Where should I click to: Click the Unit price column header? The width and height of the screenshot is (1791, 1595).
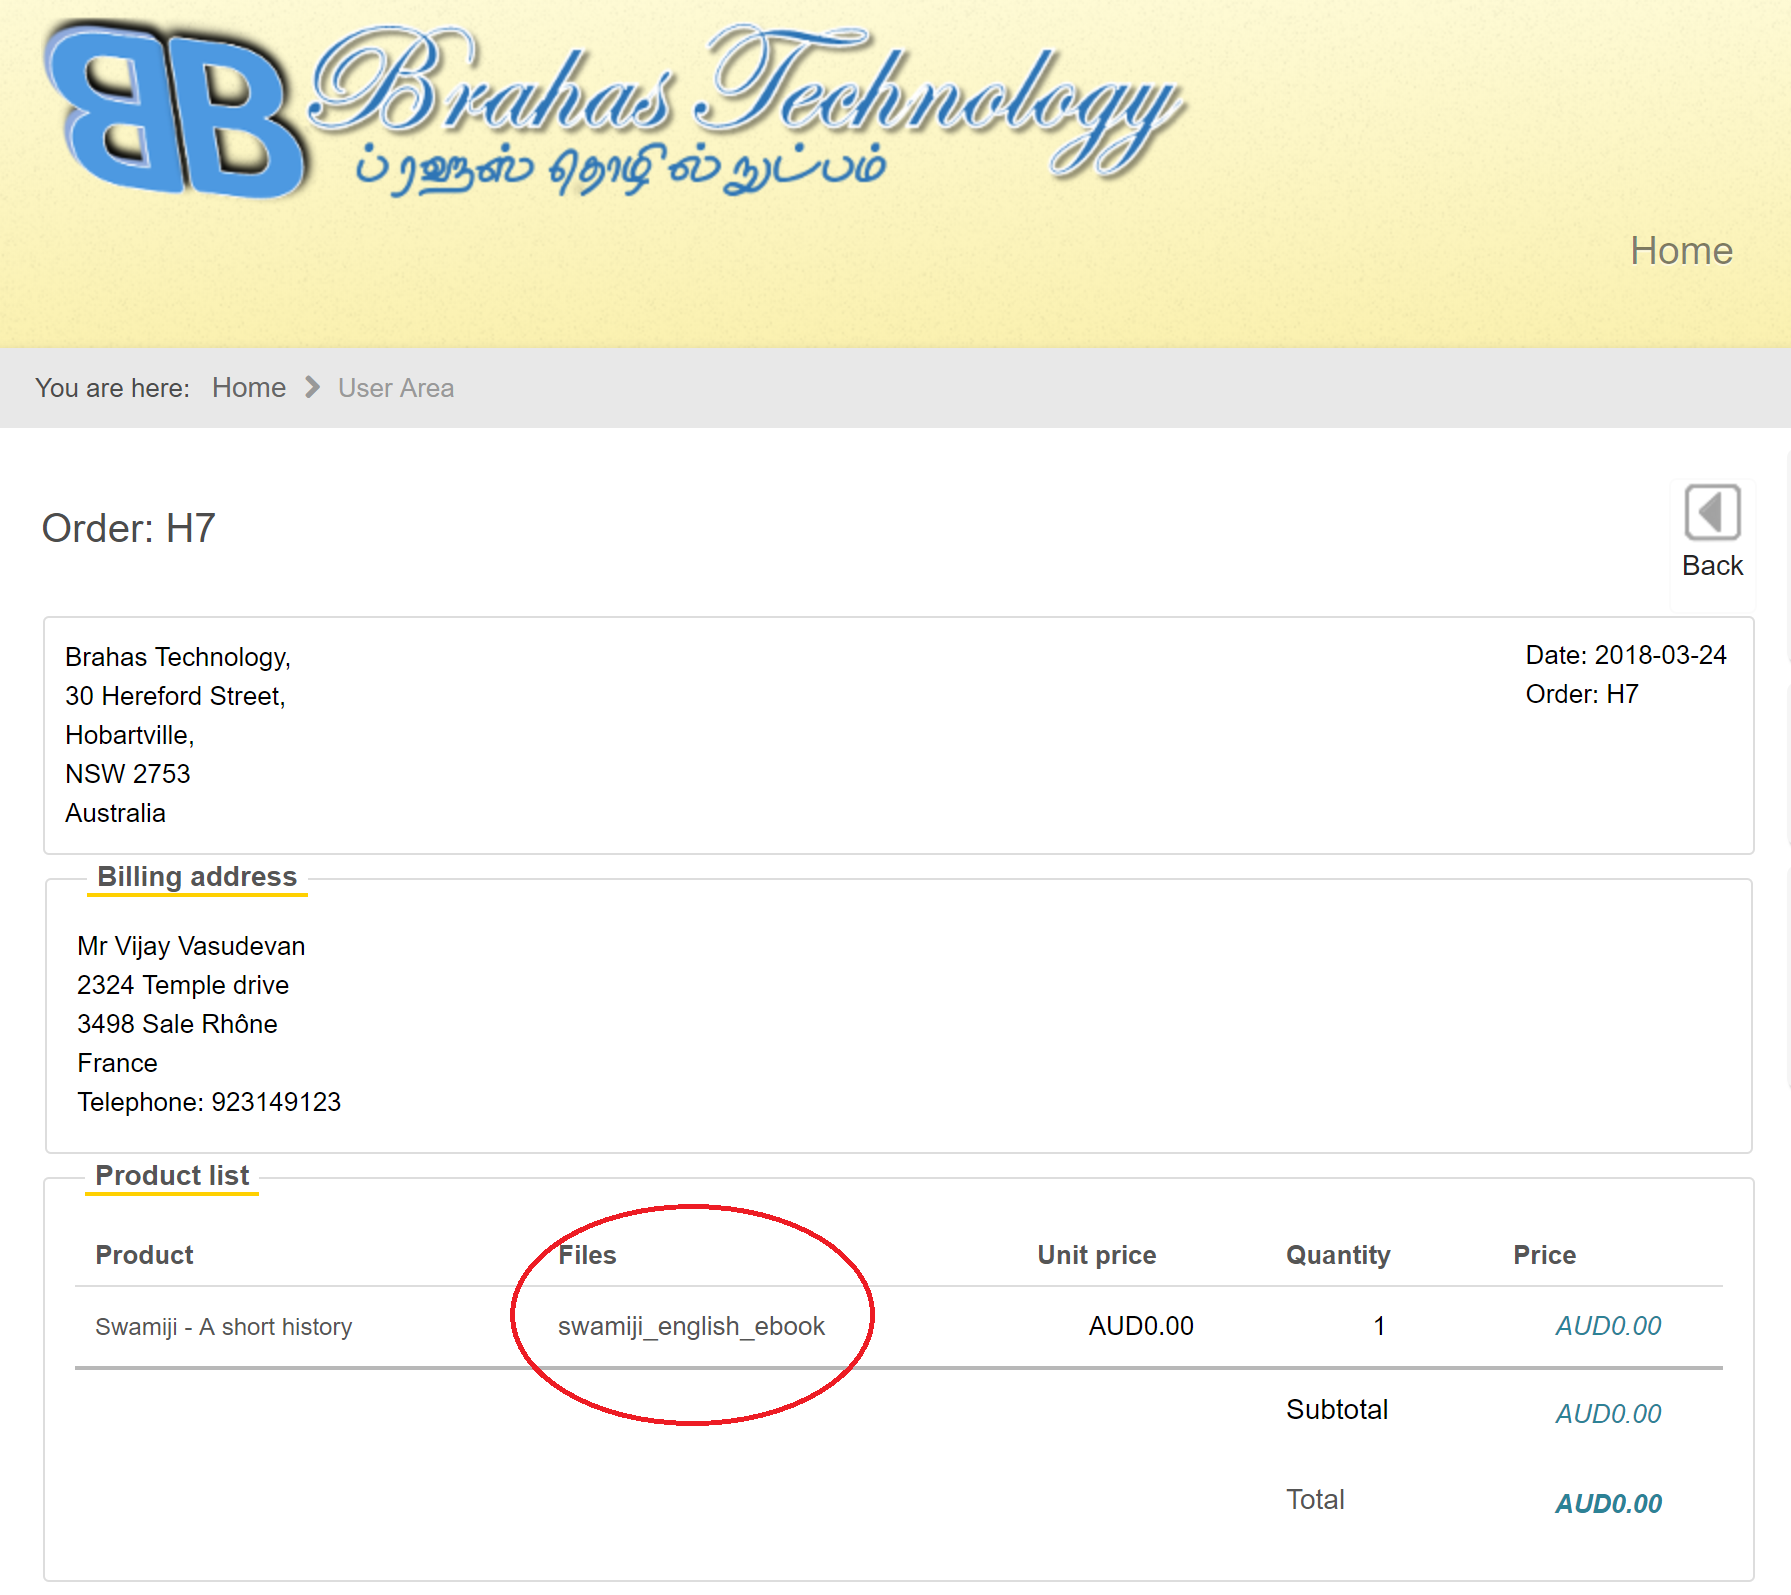(x=1096, y=1255)
